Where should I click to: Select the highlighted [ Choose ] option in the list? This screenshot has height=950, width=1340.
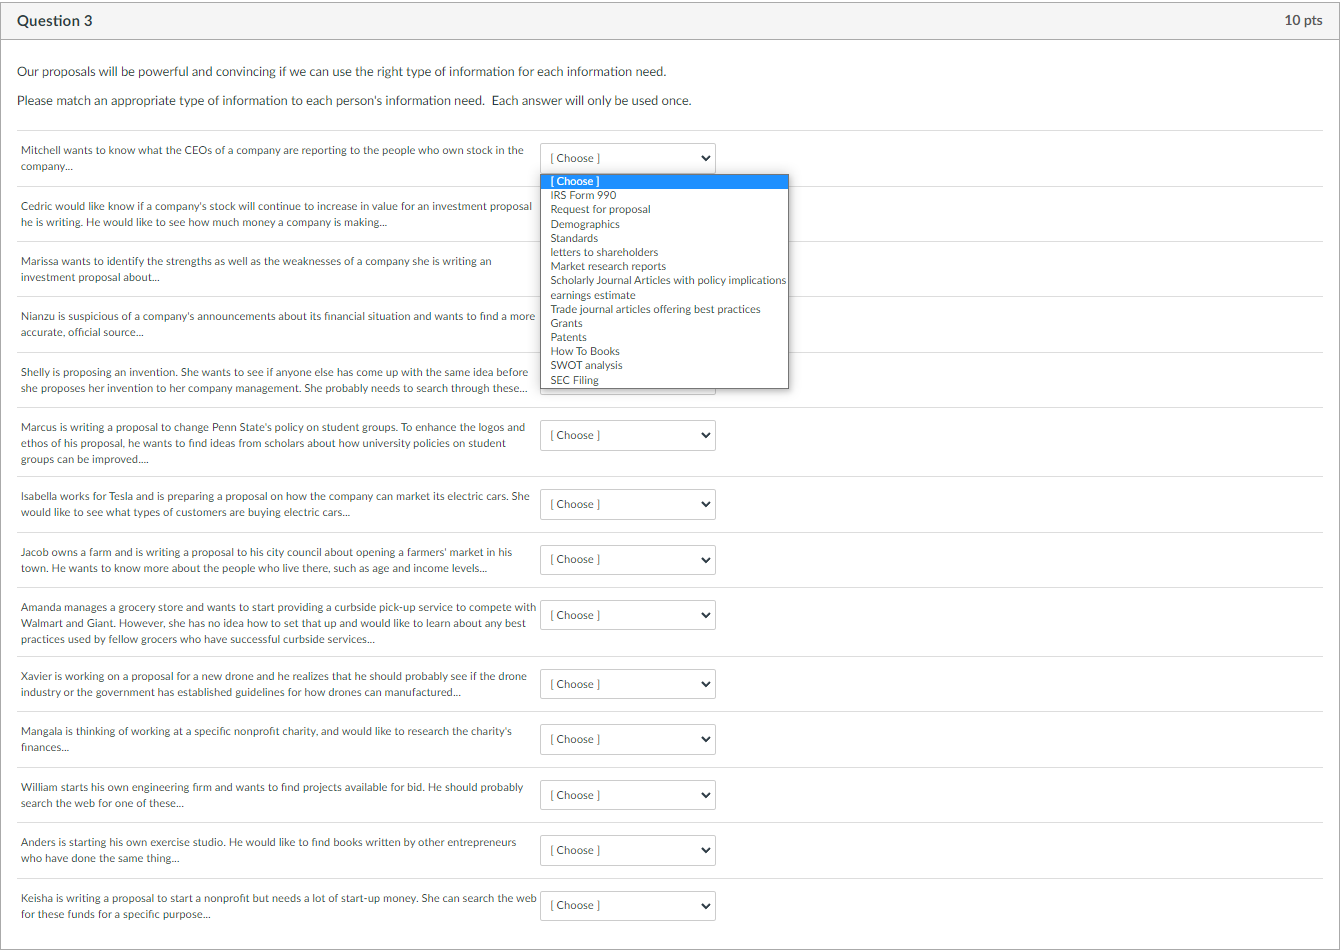664,181
